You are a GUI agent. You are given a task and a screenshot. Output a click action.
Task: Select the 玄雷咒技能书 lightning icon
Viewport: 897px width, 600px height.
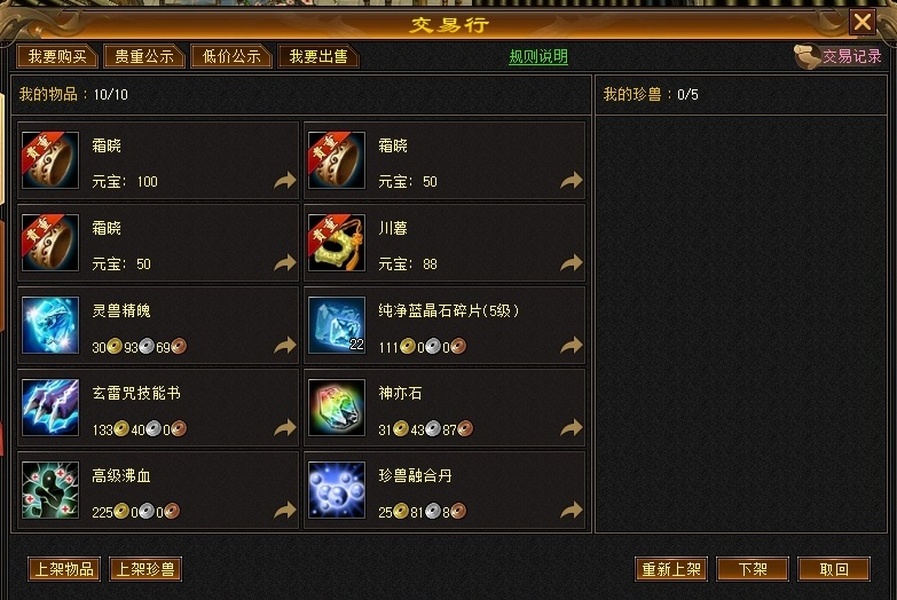click(50, 407)
